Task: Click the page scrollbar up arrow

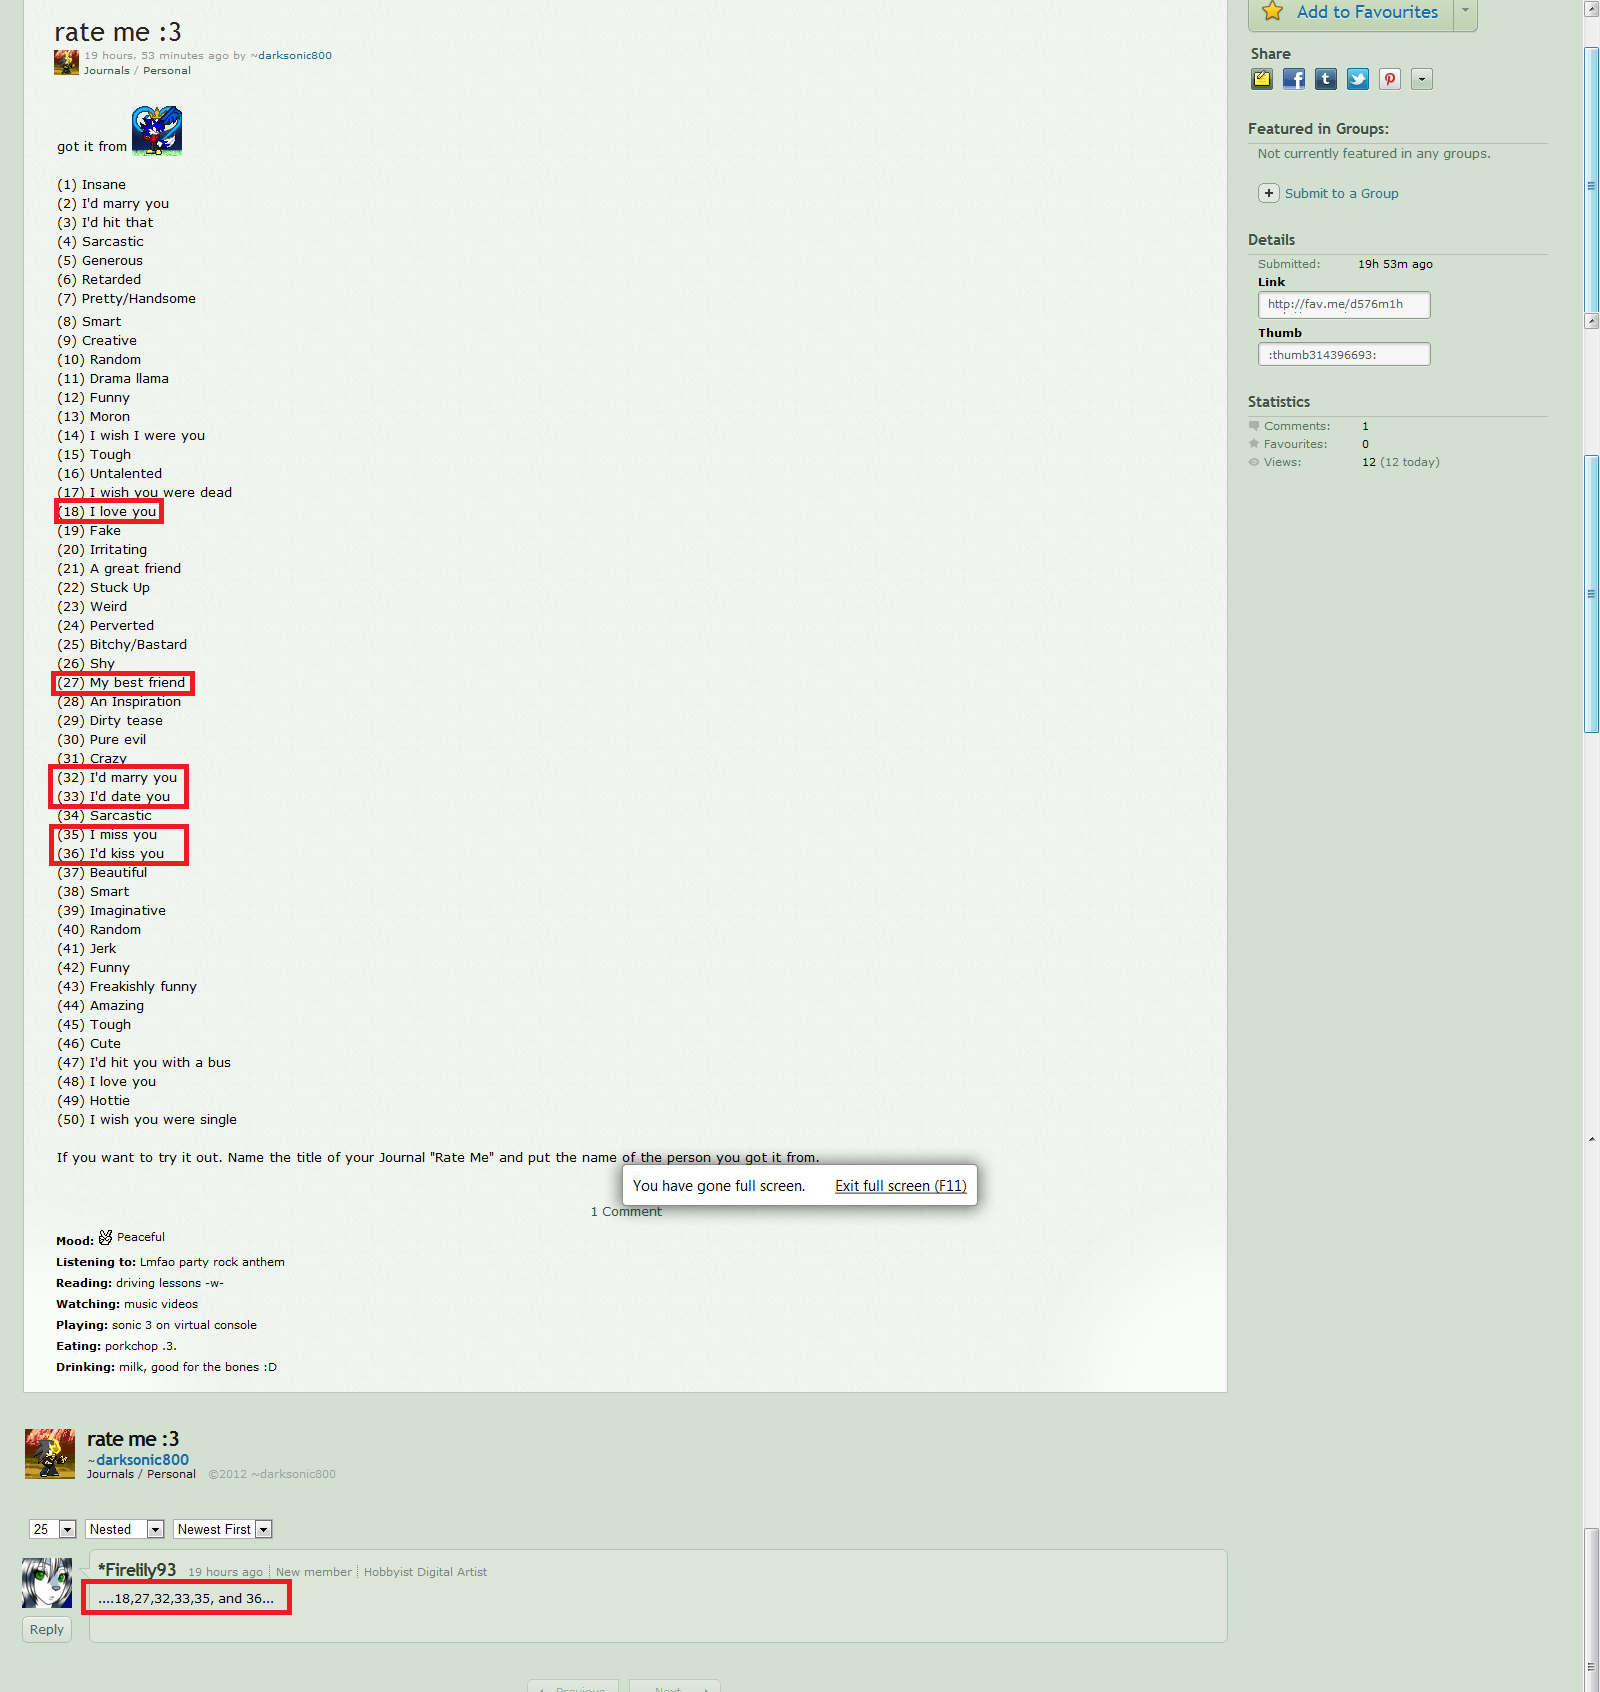Action: tap(1591, 8)
